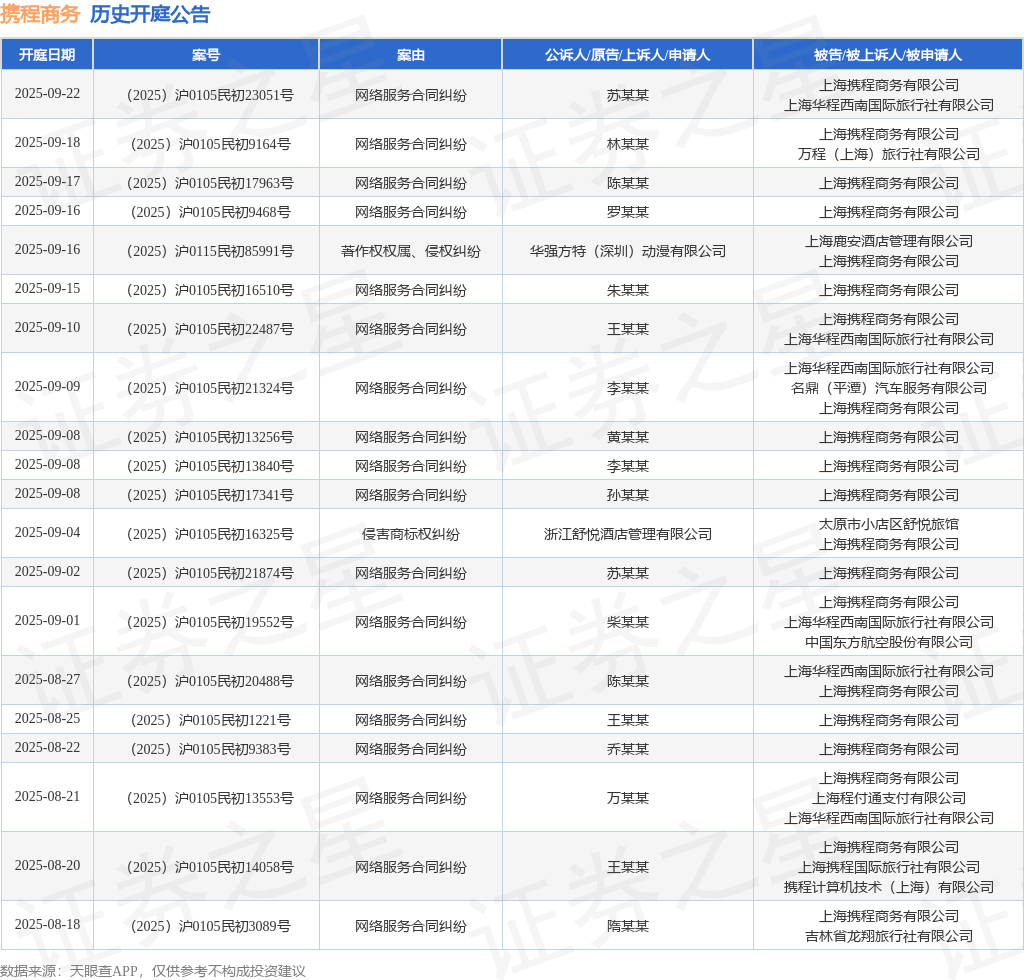
Task: Click the 历史开庭公告 heading
Action: click(150, 14)
